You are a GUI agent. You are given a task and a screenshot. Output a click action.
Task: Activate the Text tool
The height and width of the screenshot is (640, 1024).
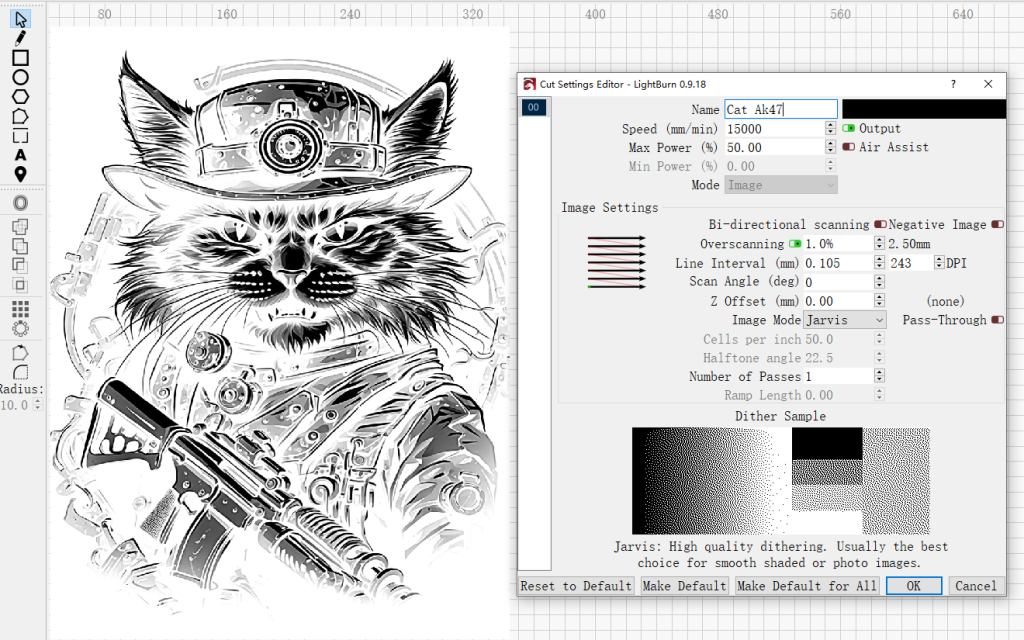[20, 155]
